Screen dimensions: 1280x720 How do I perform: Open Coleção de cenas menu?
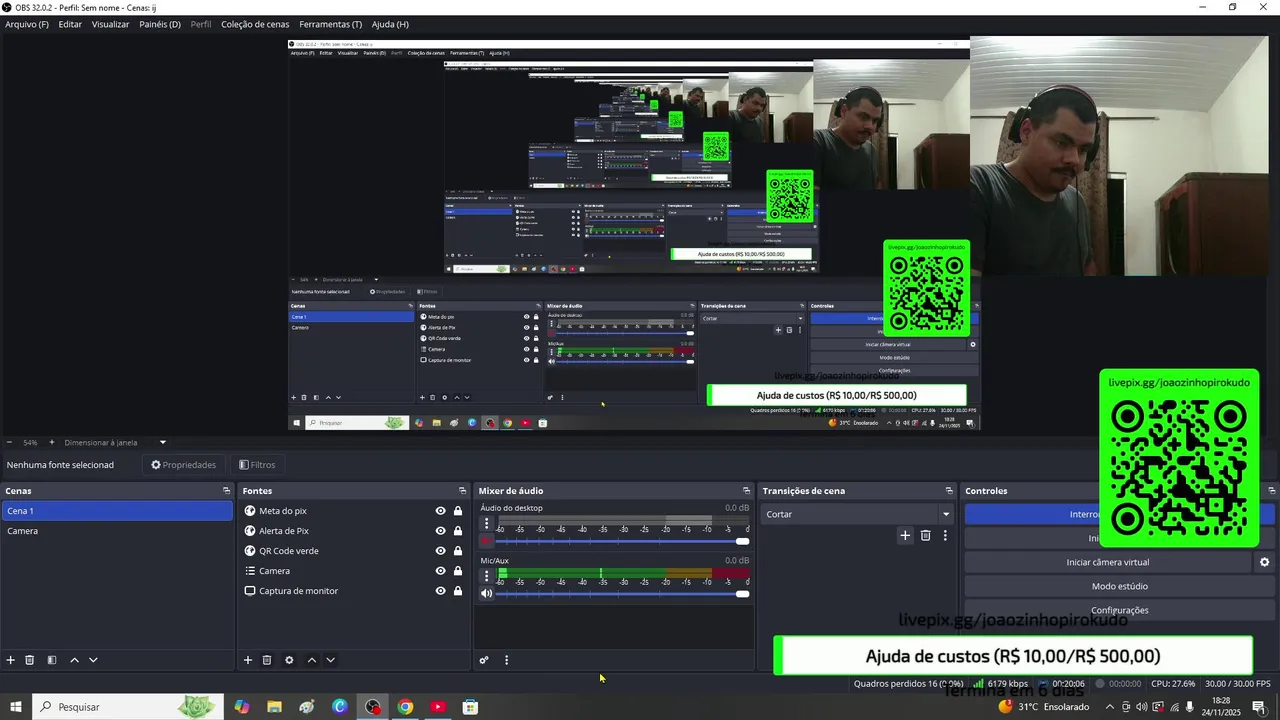255,24
